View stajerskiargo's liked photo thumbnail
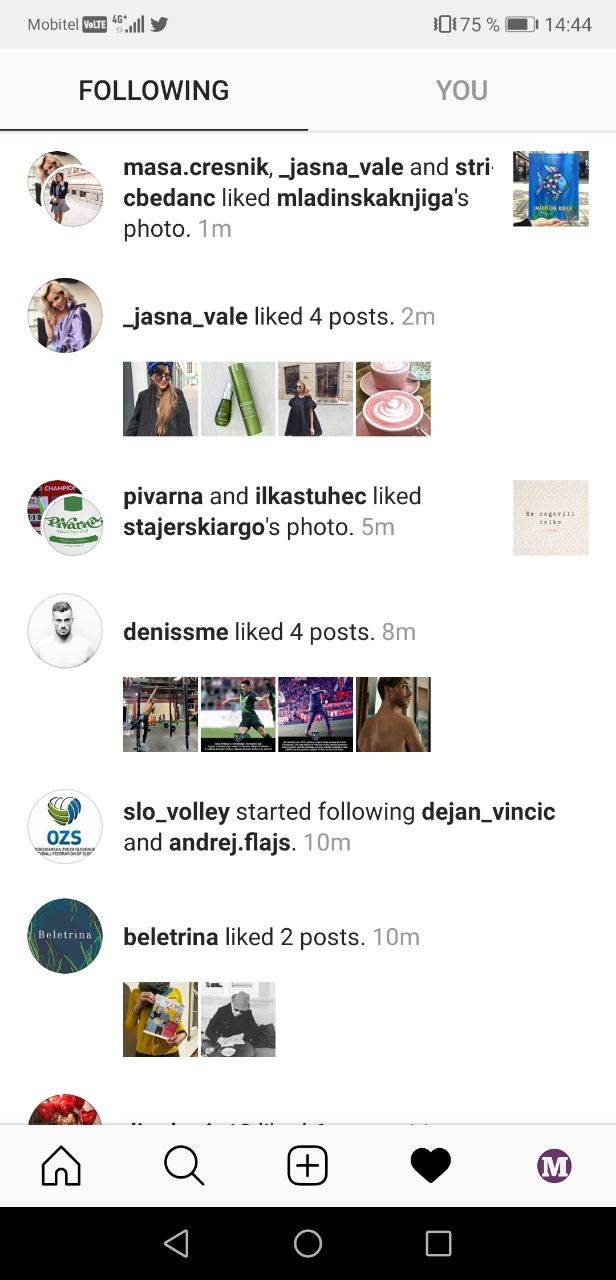 (x=551, y=518)
